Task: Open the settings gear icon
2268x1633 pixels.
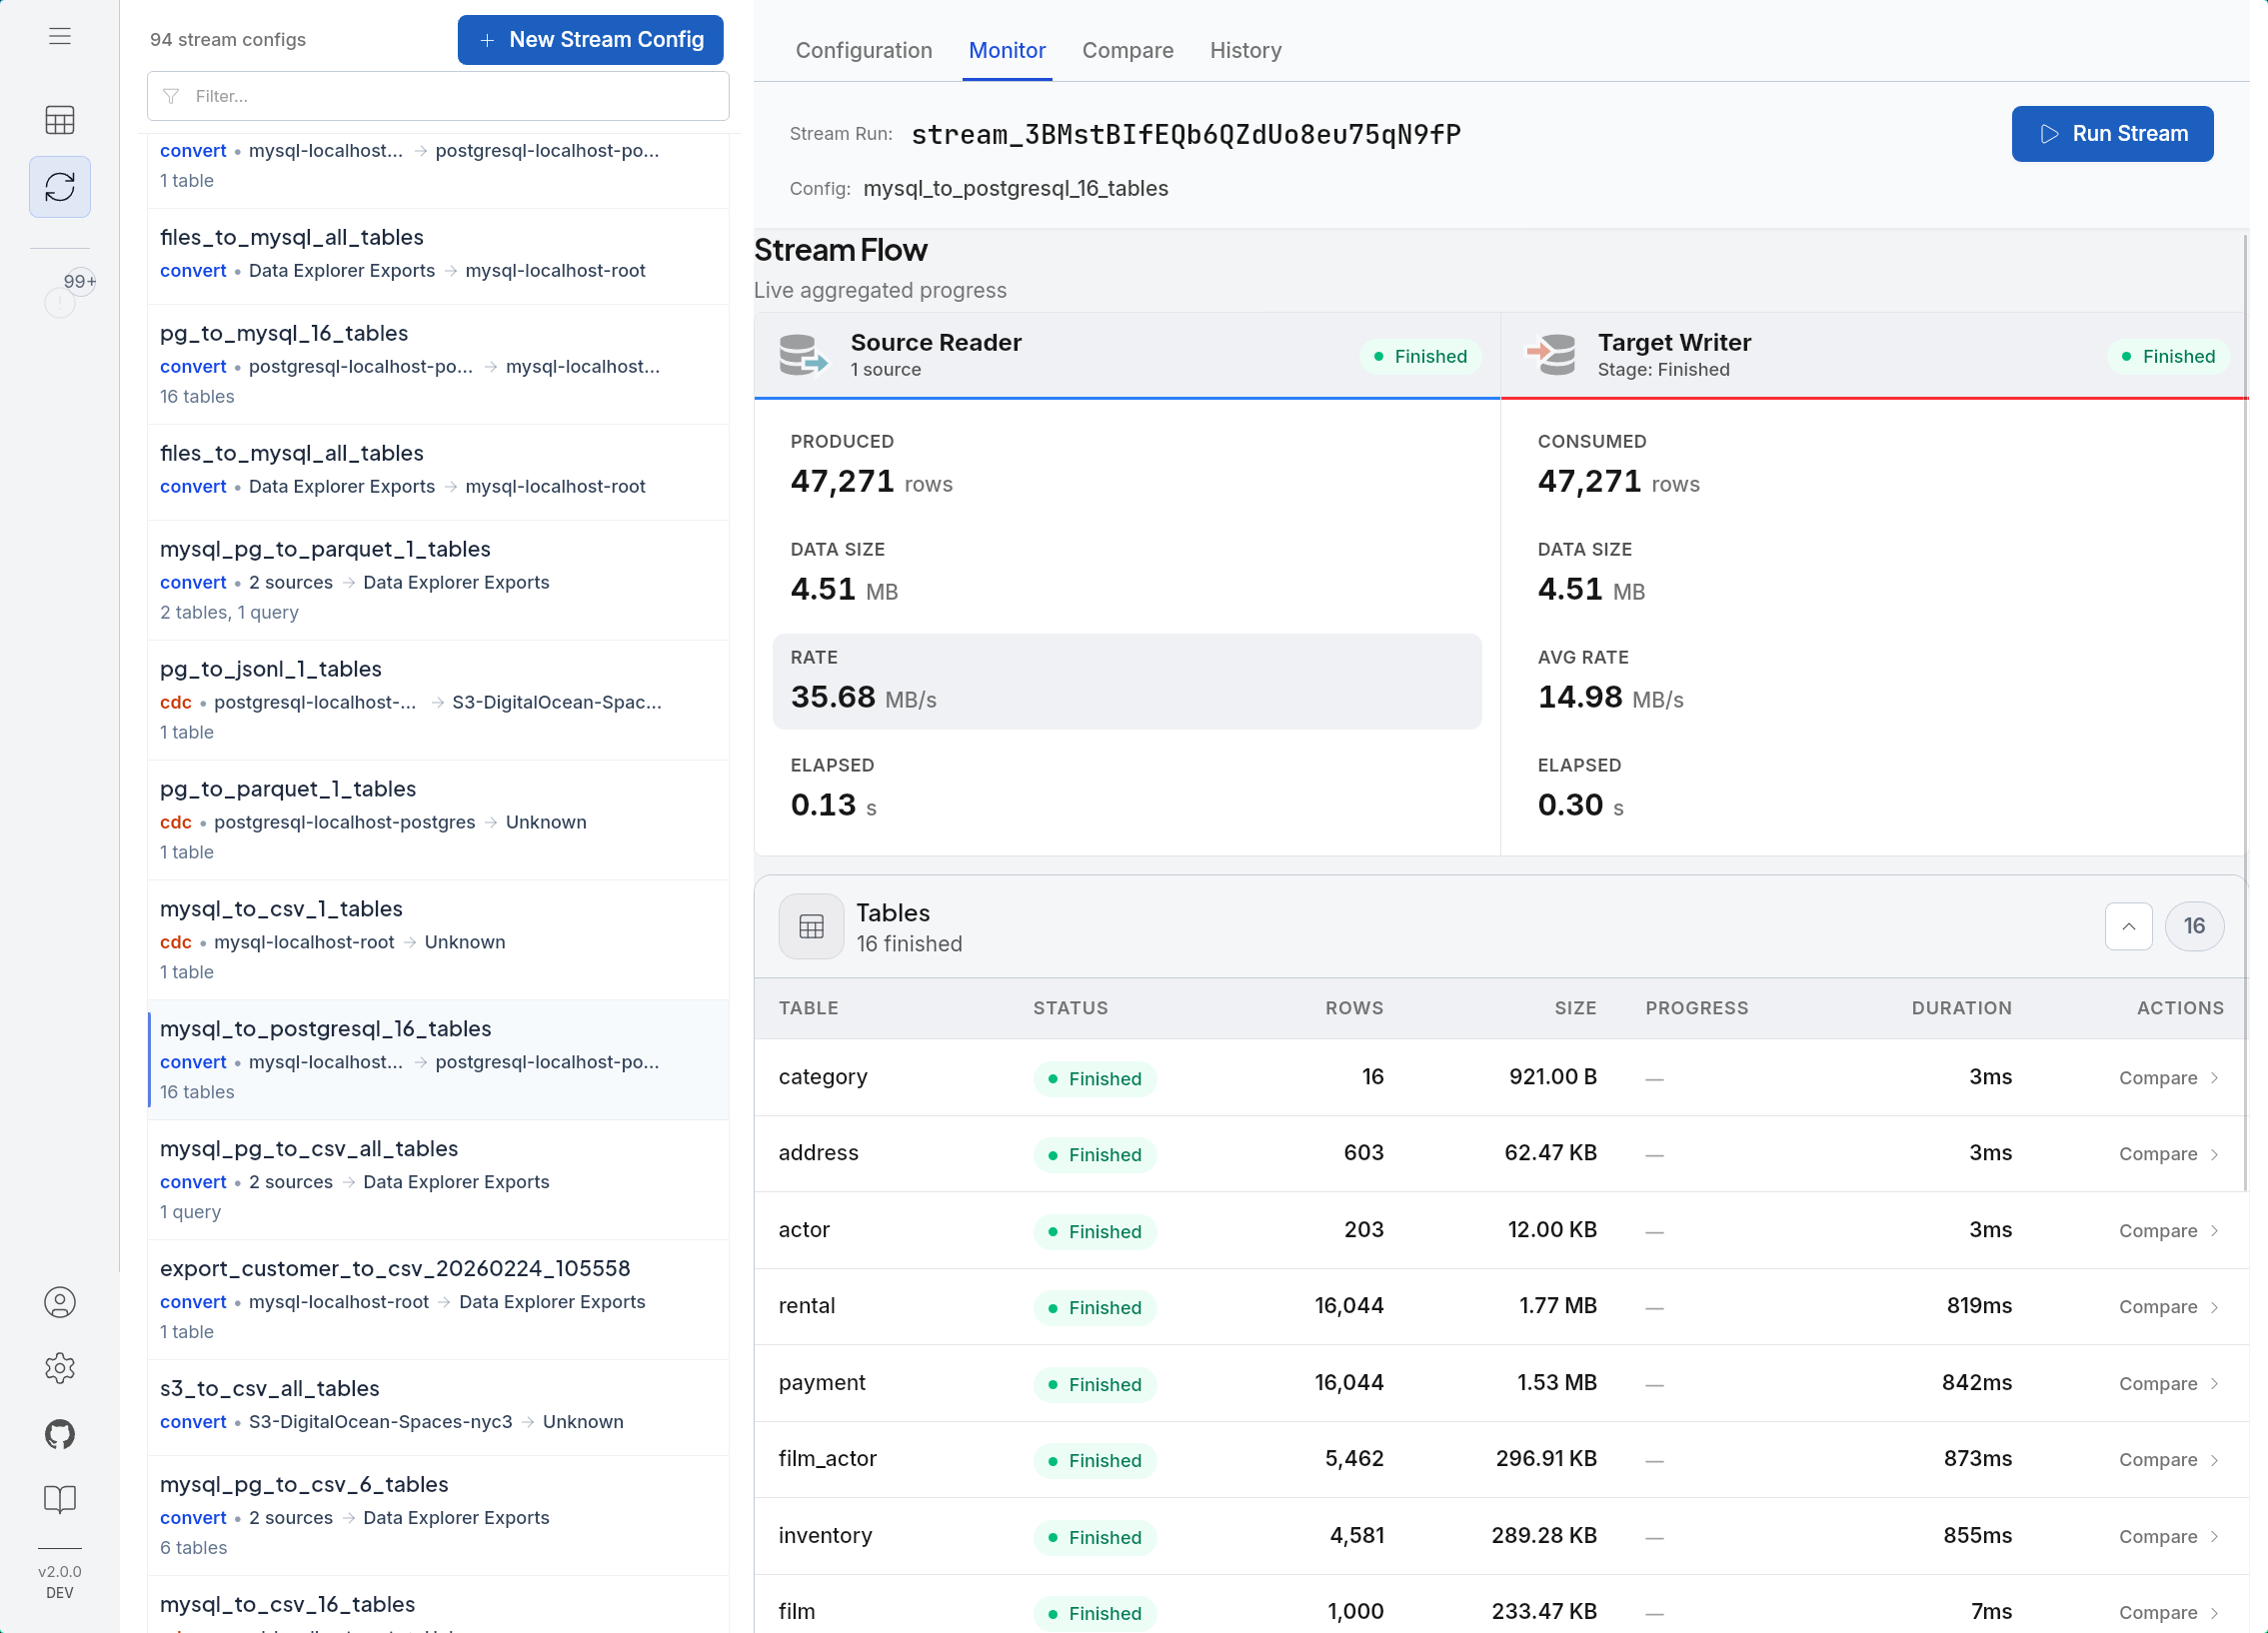Action: click(60, 1368)
